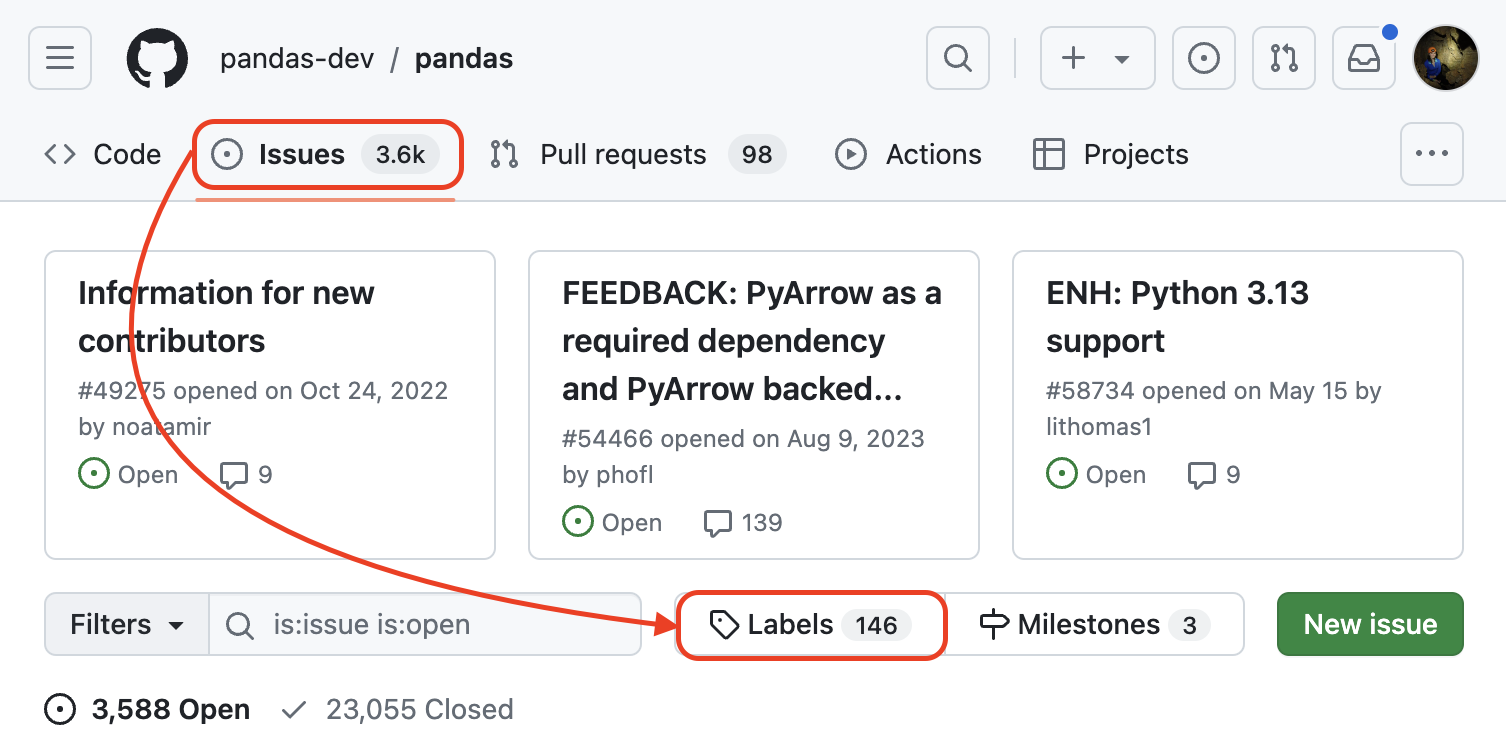Click the signpost icon beside Milestones
This screenshot has height=754, width=1506.
pos(994,625)
